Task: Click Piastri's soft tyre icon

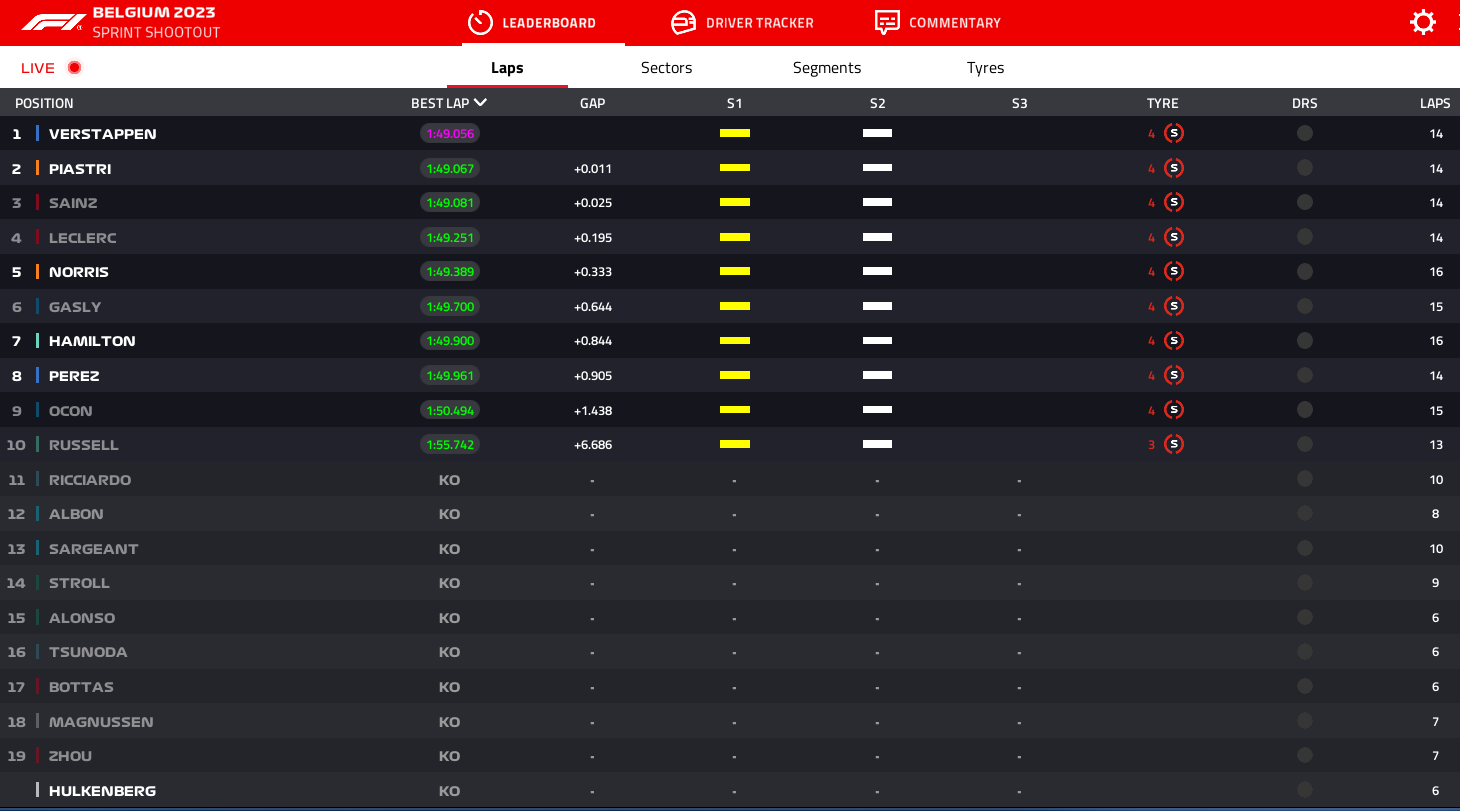Action: 1174,168
